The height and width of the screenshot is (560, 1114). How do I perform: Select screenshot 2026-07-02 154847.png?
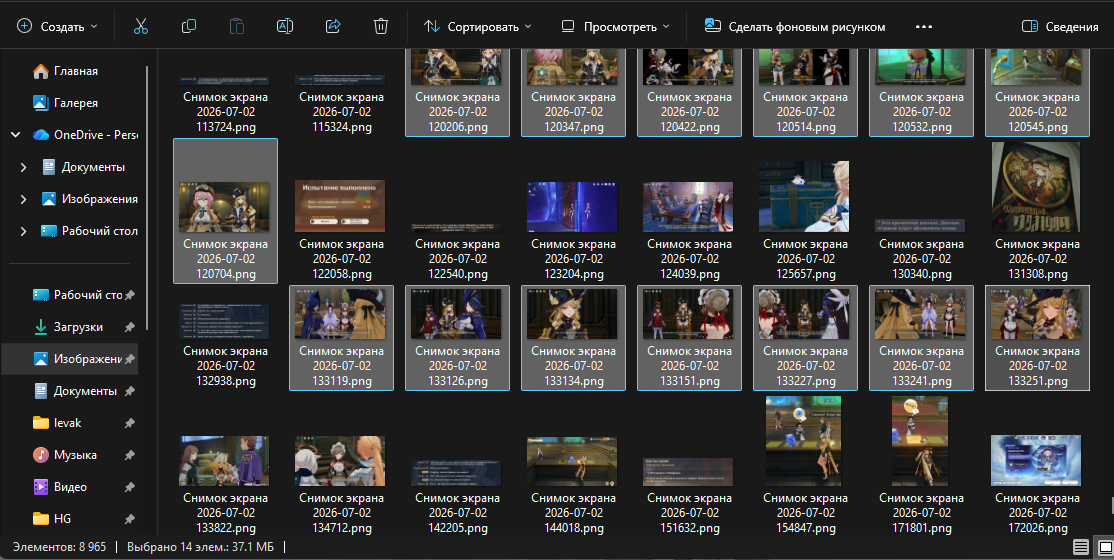click(806, 465)
